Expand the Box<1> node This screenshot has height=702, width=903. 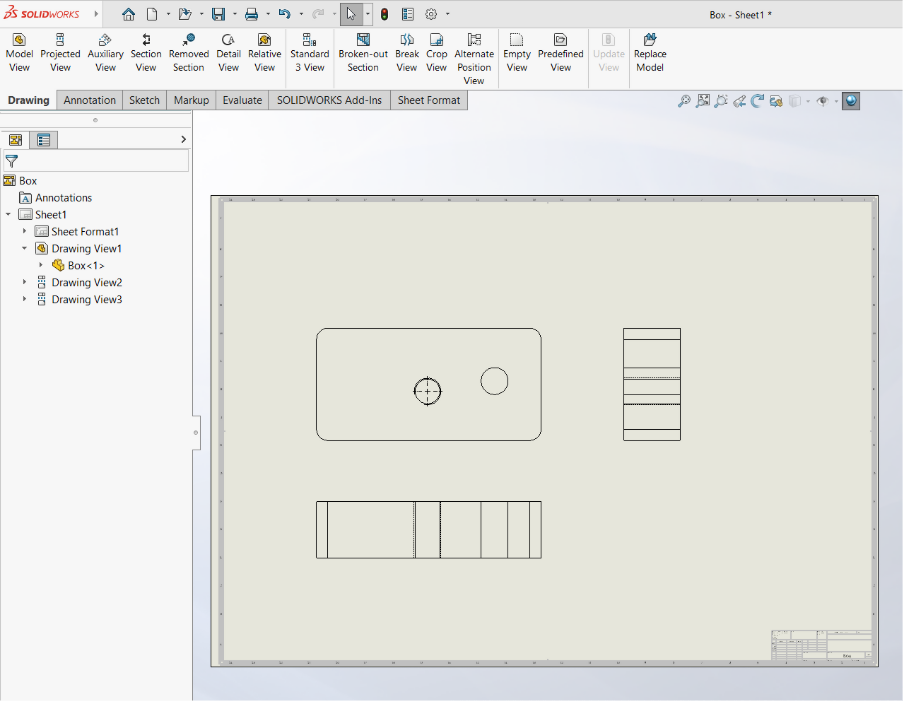[x=41, y=265]
